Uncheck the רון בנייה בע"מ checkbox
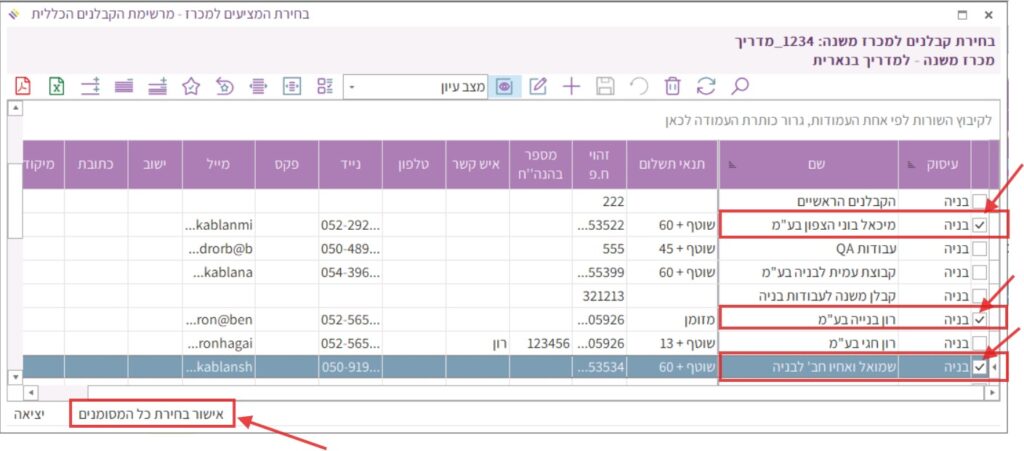Viewport: 1024px width, 451px height. [x=979, y=320]
